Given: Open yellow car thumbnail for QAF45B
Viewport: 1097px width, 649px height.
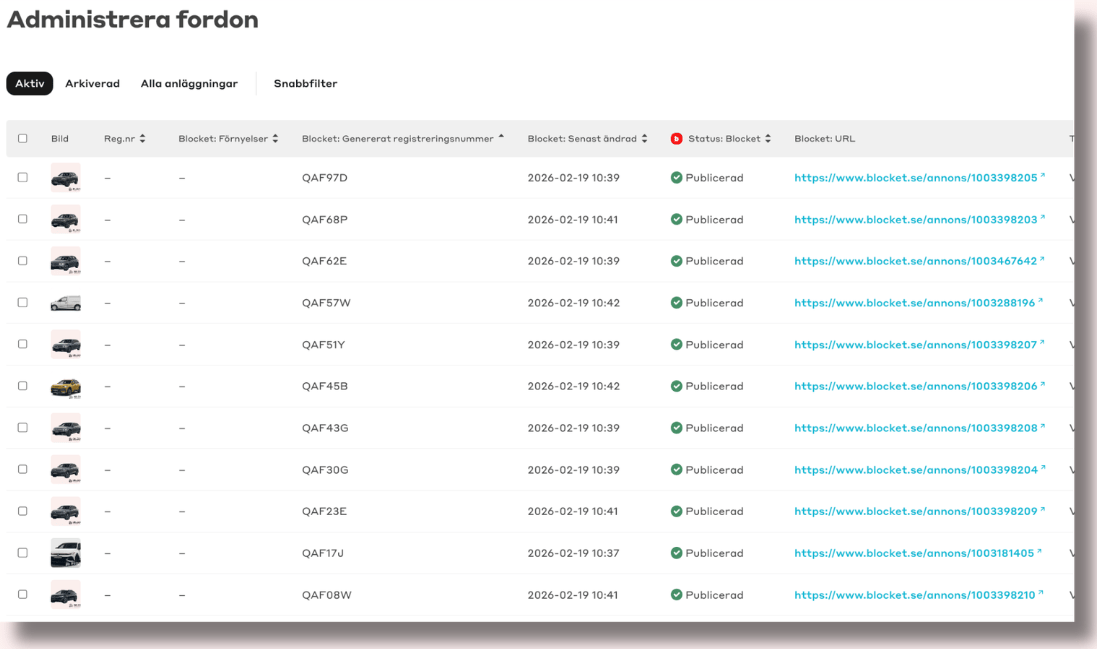Looking at the screenshot, I should pyautogui.click(x=65, y=387).
